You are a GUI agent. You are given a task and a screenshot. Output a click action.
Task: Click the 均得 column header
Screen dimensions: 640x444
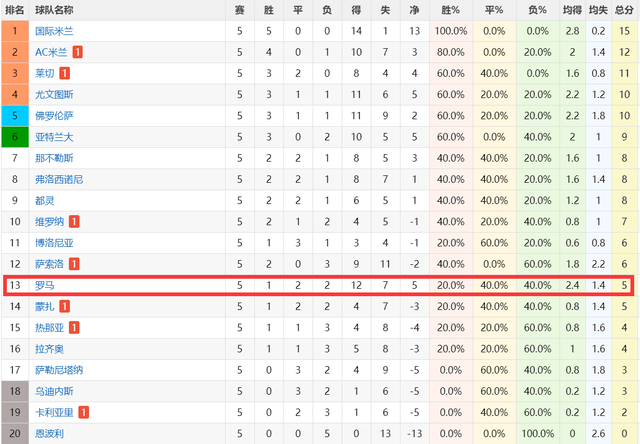click(572, 10)
